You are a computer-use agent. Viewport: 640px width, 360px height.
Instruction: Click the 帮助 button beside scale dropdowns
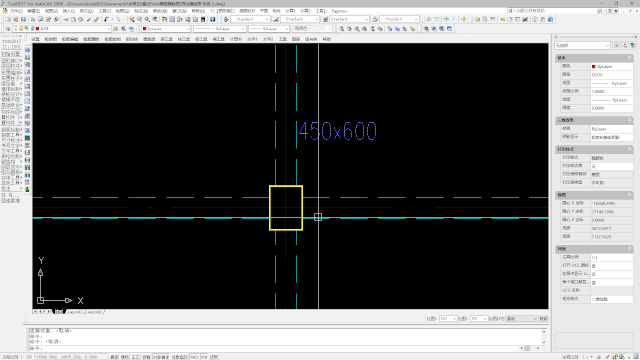543,318
